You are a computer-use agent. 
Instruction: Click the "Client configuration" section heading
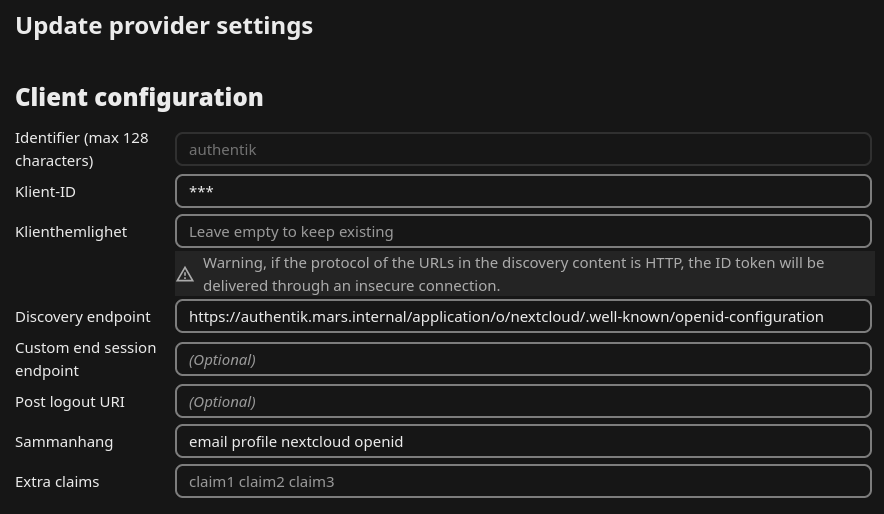pyautogui.click(x=139, y=97)
